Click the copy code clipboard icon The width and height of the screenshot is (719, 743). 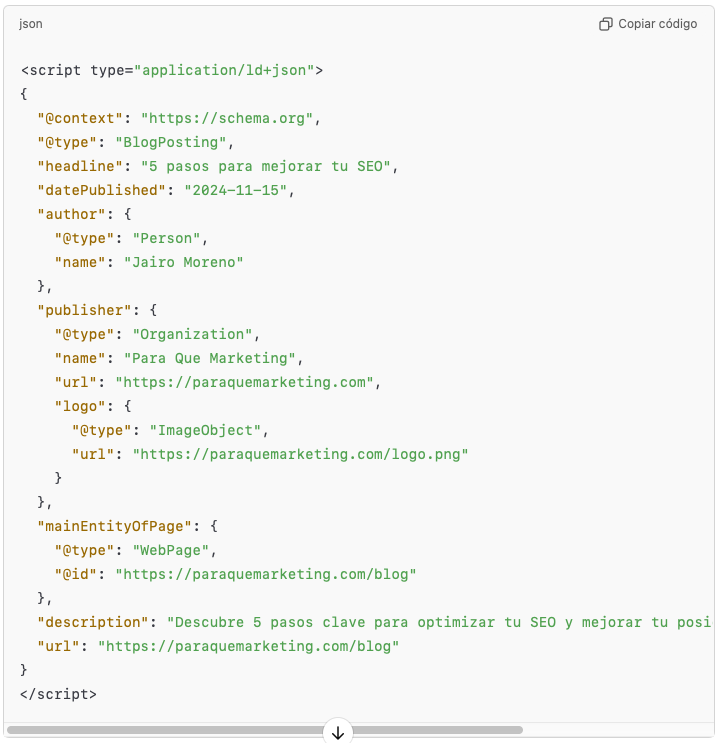click(x=605, y=24)
